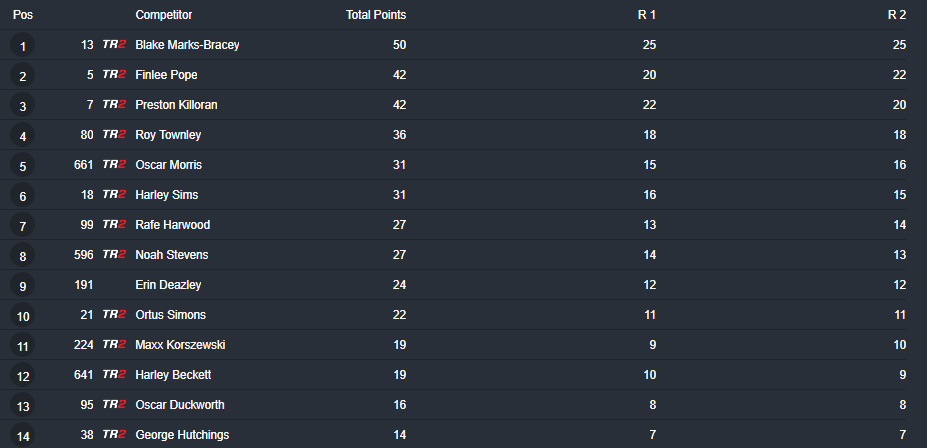Screen dimensions: 927x448
Task: Click the TR2 badge for Roy Townley
Action: pos(114,135)
